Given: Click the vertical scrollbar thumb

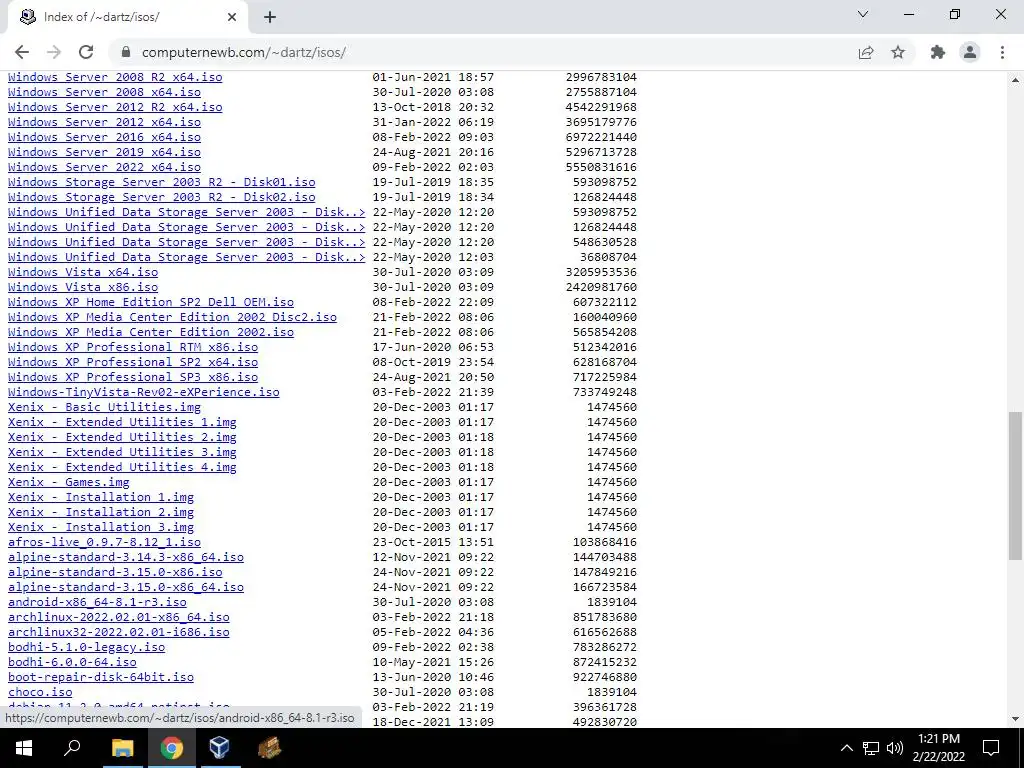Looking at the screenshot, I should [1016, 485].
